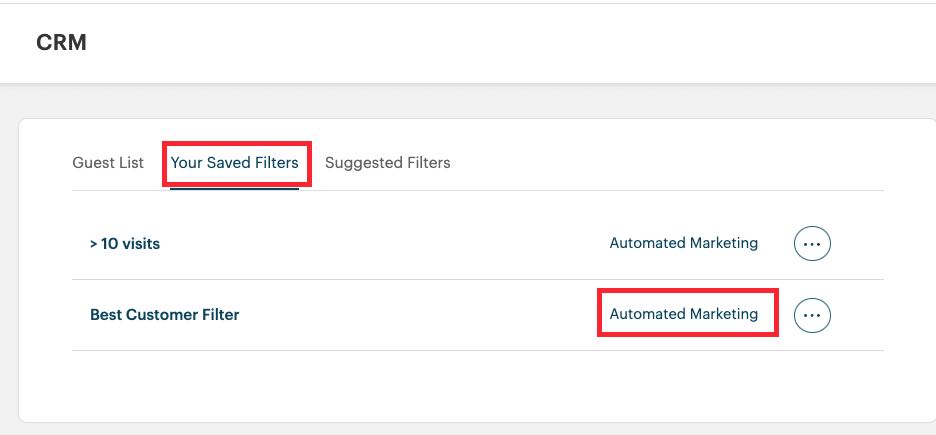Image resolution: width=936 pixels, height=435 pixels.
Task: Open more options for > 10 visits filter
Action: tap(812, 243)
